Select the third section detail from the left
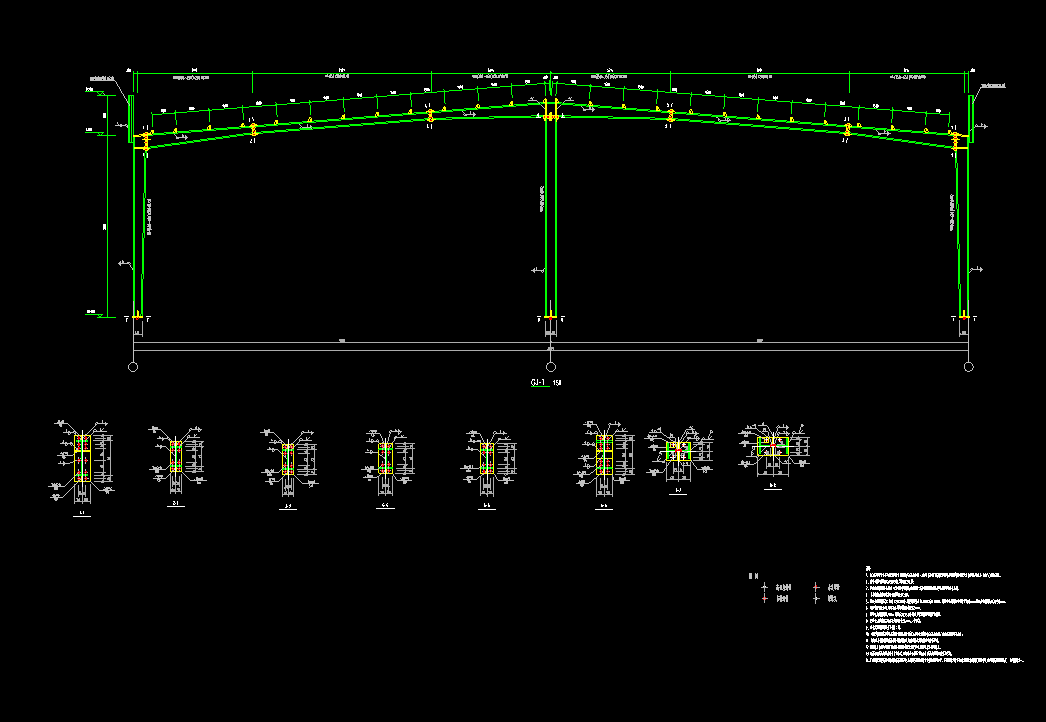 pyautogui.click(x=288, y=459)
